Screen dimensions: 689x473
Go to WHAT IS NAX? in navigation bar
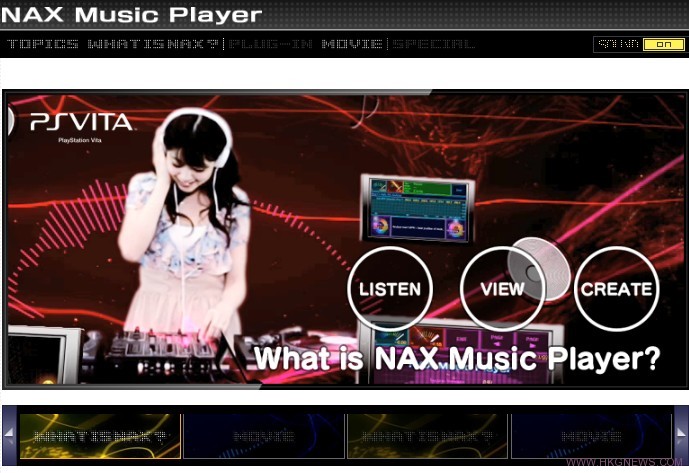point(153,44)
